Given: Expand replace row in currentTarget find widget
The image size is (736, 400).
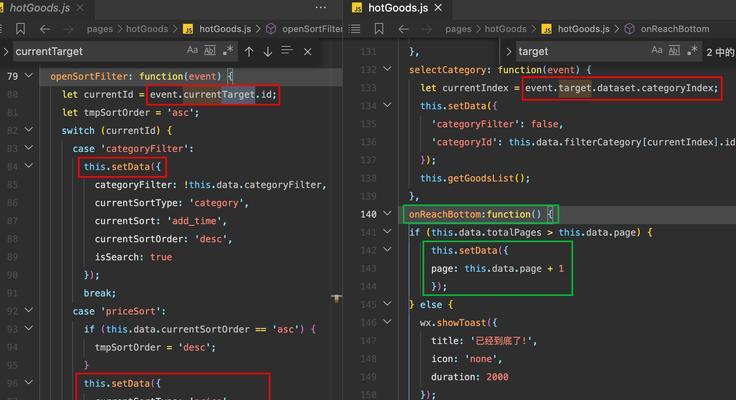Looking at the screenshot, I should click(x=6, y=52).
